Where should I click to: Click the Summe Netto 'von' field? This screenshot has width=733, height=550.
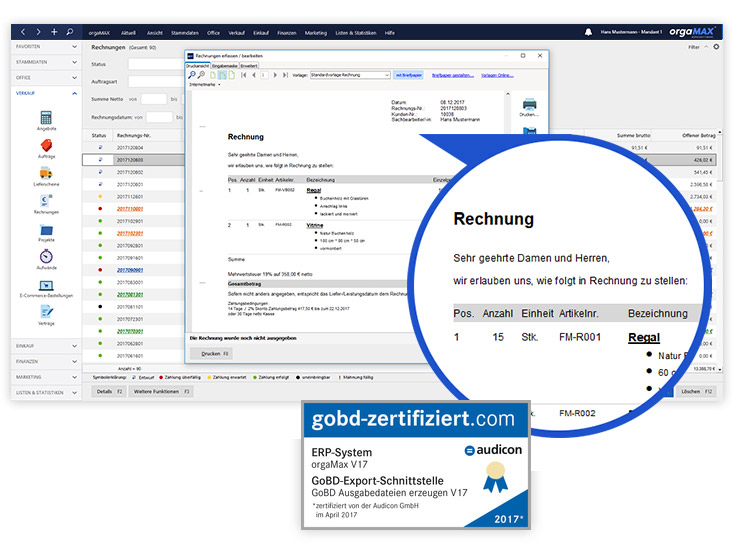(153, 99)
